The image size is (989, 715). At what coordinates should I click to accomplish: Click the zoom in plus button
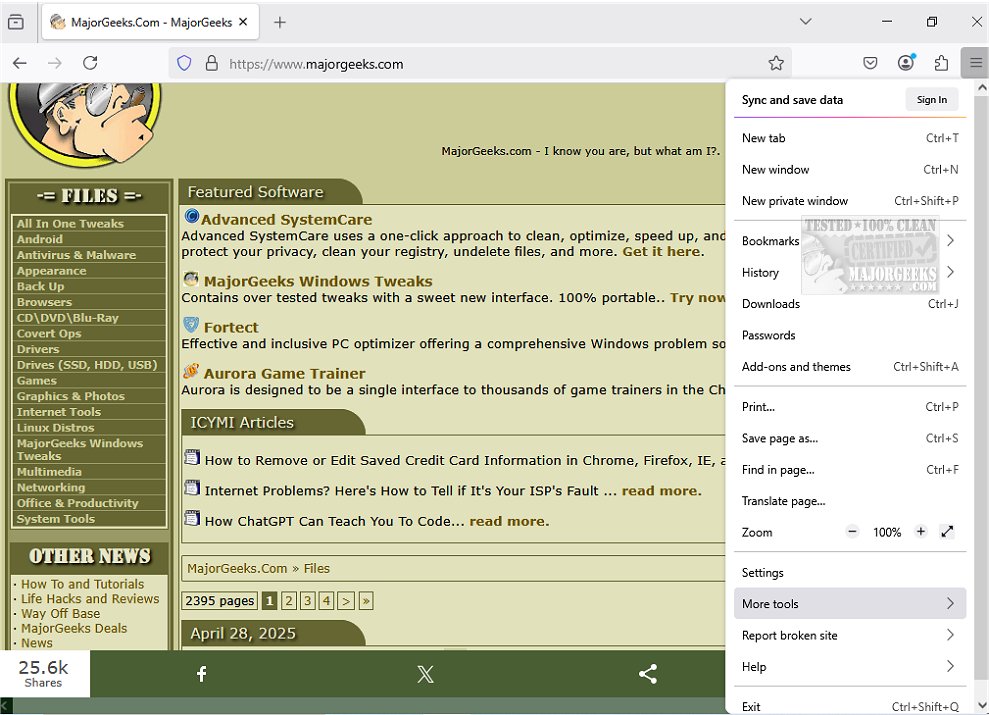921,532
